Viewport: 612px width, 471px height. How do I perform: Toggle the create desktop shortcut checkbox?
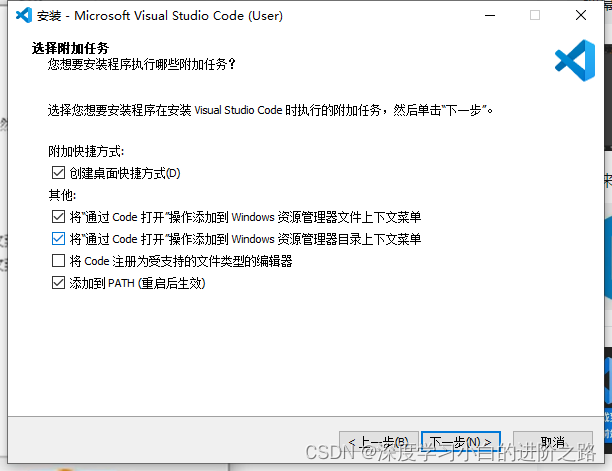(x=59, y=172)
